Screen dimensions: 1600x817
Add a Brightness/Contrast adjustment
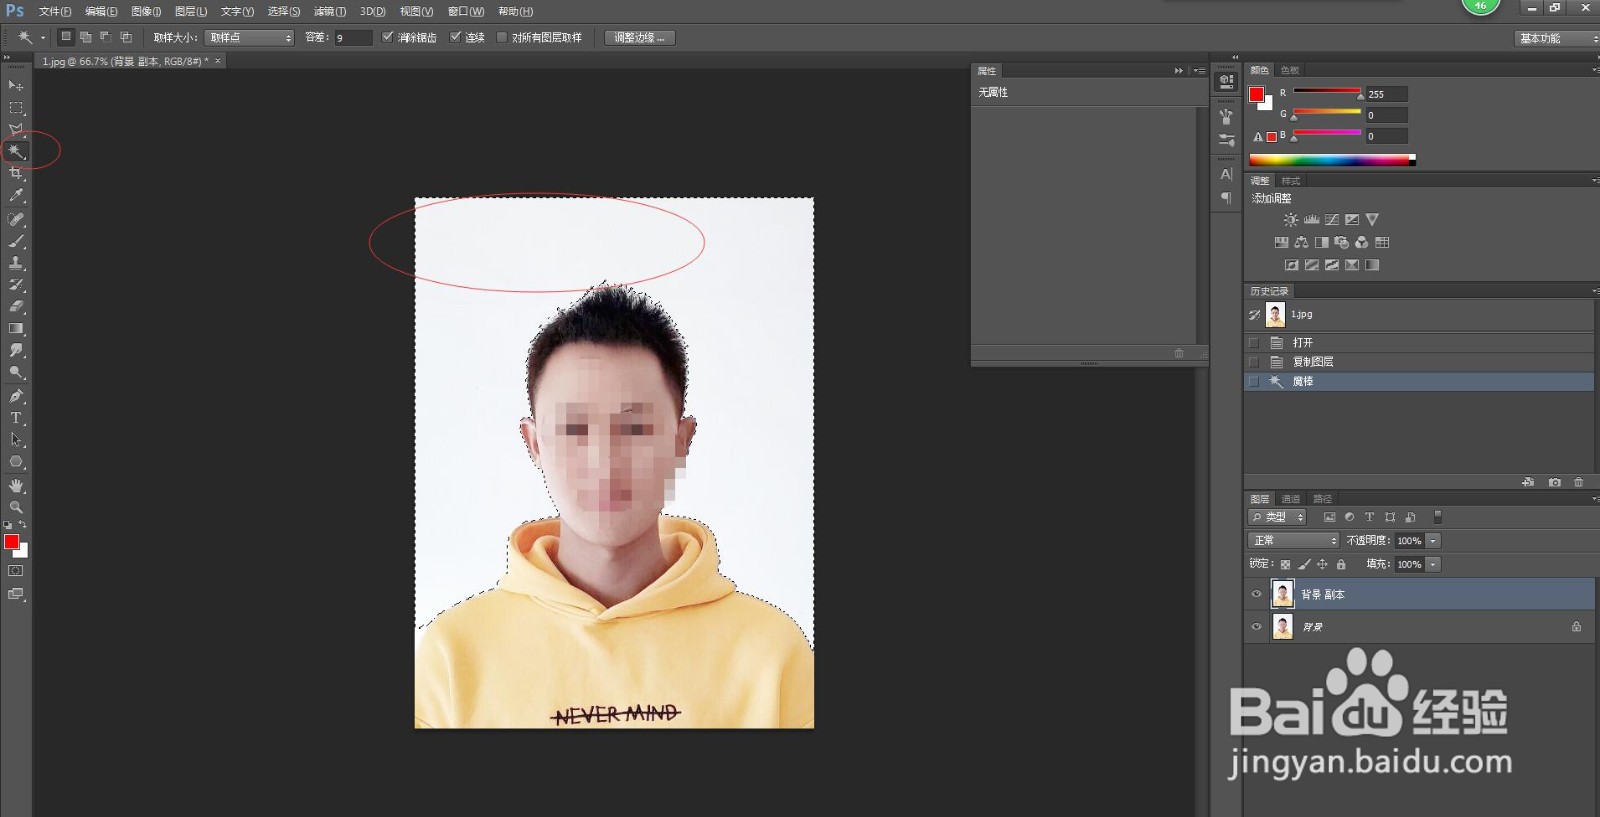click(1291, 219)
